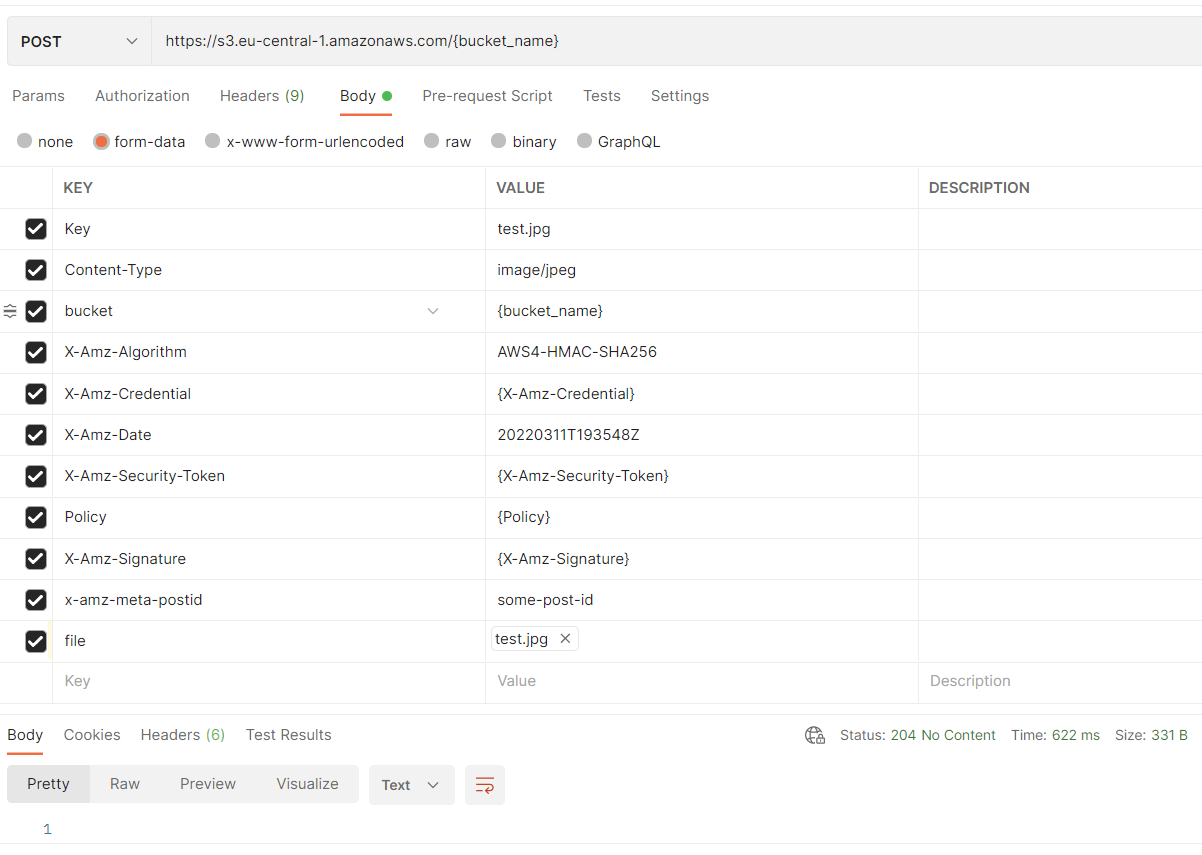Viewport: 1202px width, 855px height.
Task: Click the network globe lock icon
Action: tap(815, 735)
